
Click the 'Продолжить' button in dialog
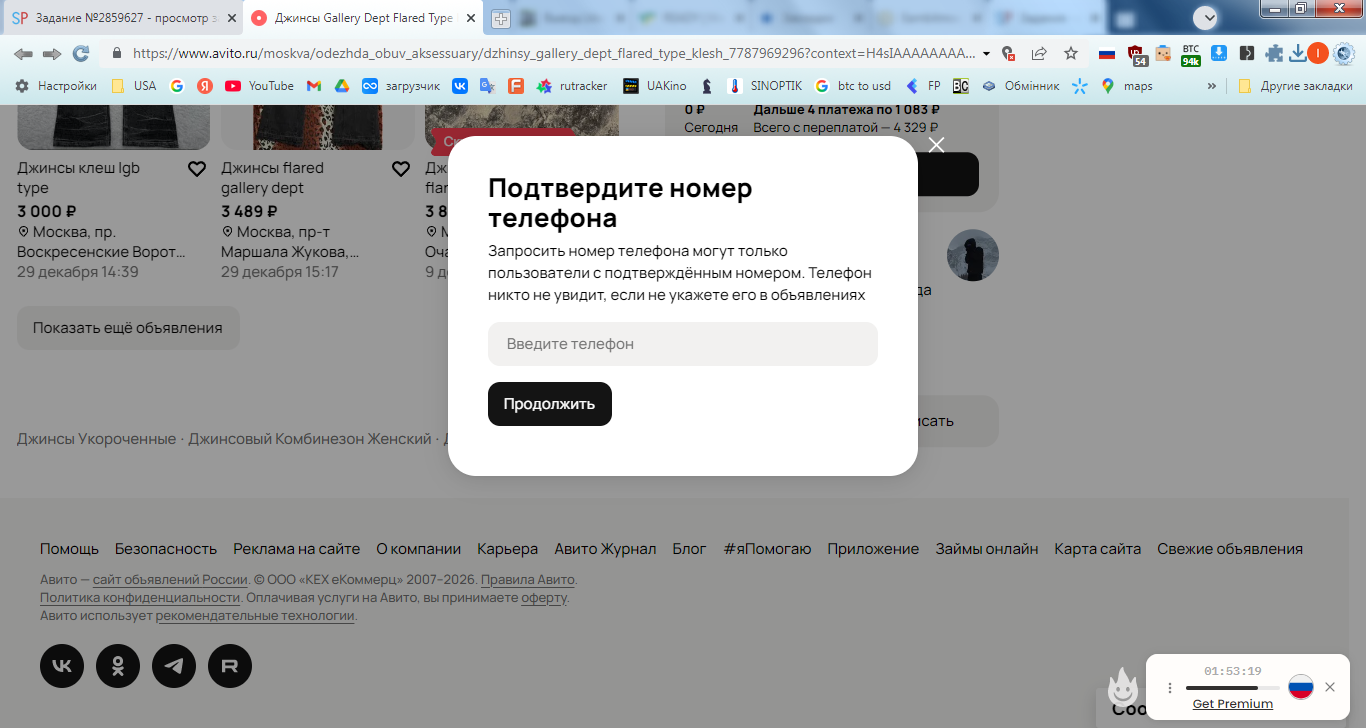pos(550,404)
